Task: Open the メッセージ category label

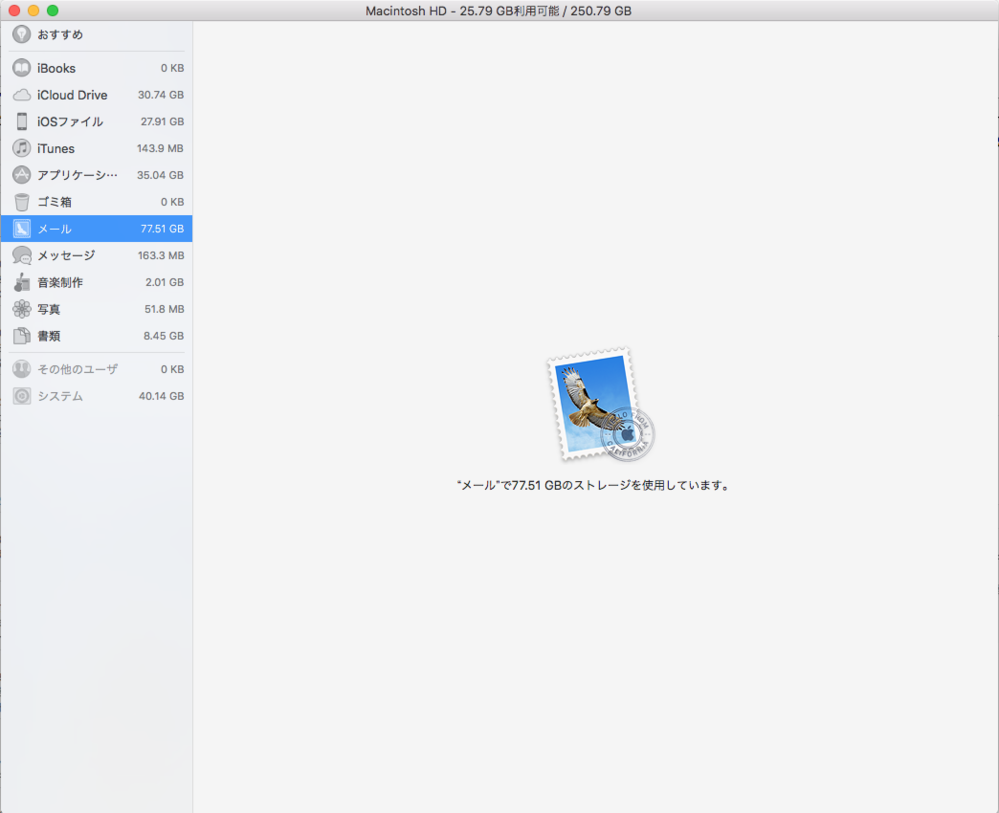Action: tap(66, 255)
